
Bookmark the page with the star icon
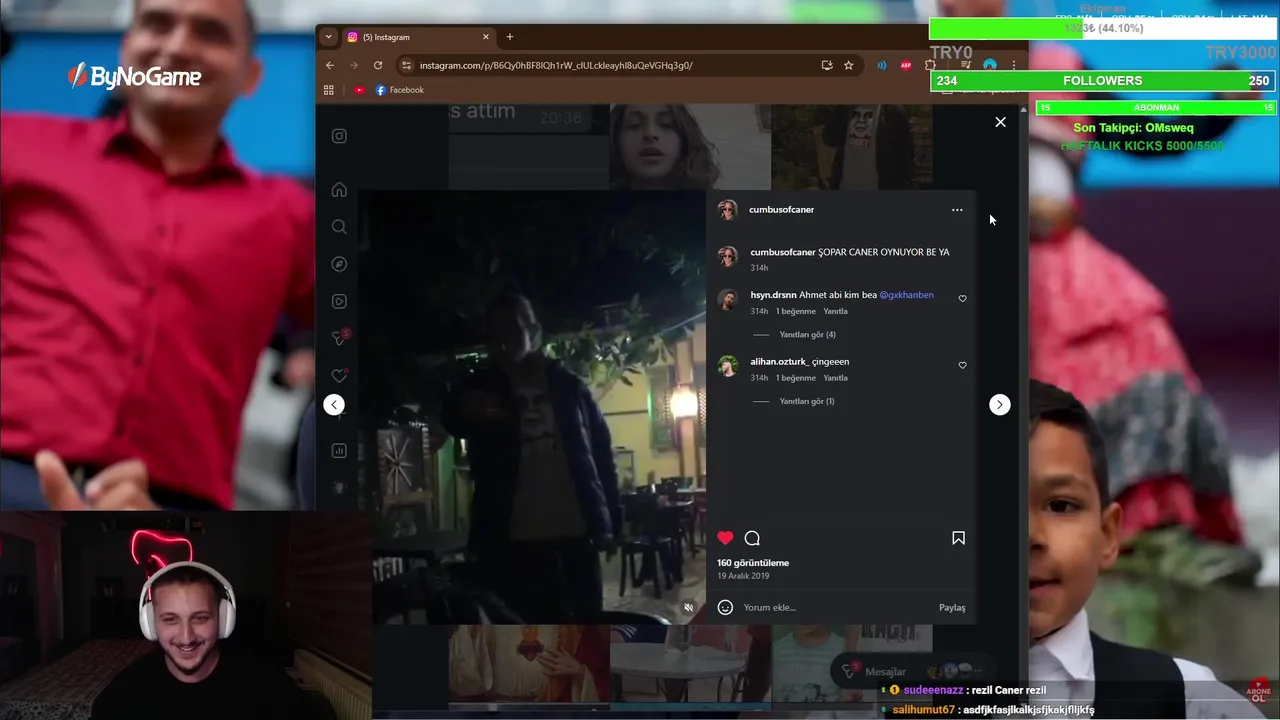click(849, 65)
